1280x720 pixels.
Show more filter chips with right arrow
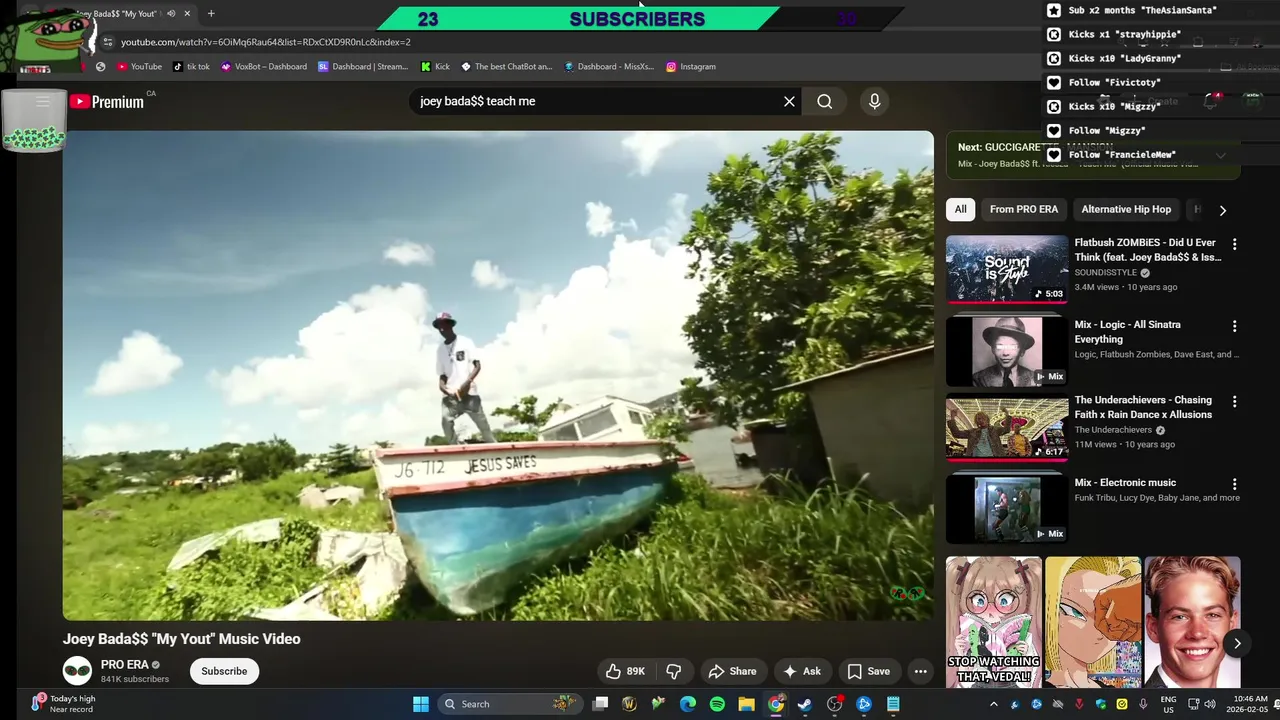tap(1222, 210)
